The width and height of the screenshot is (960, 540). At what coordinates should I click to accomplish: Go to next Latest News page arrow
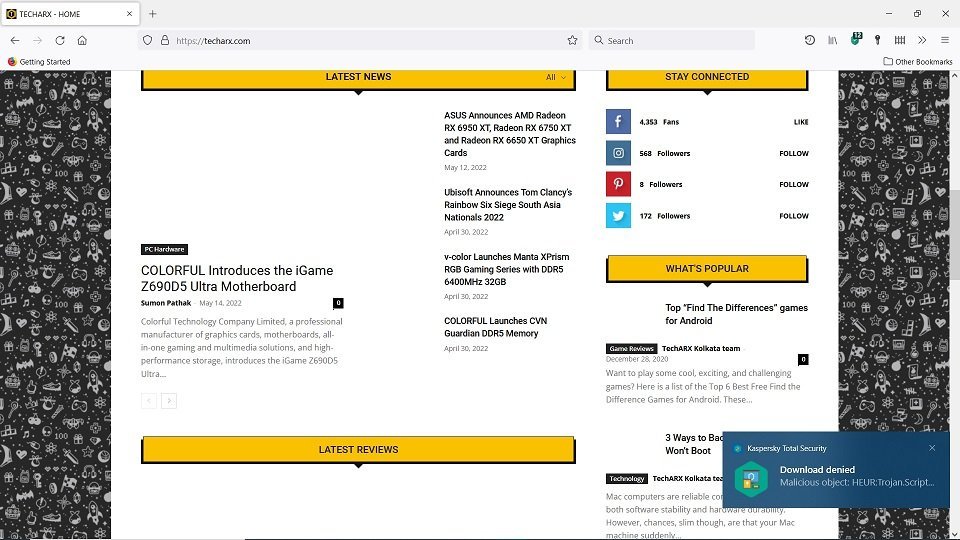coord(169,401)
